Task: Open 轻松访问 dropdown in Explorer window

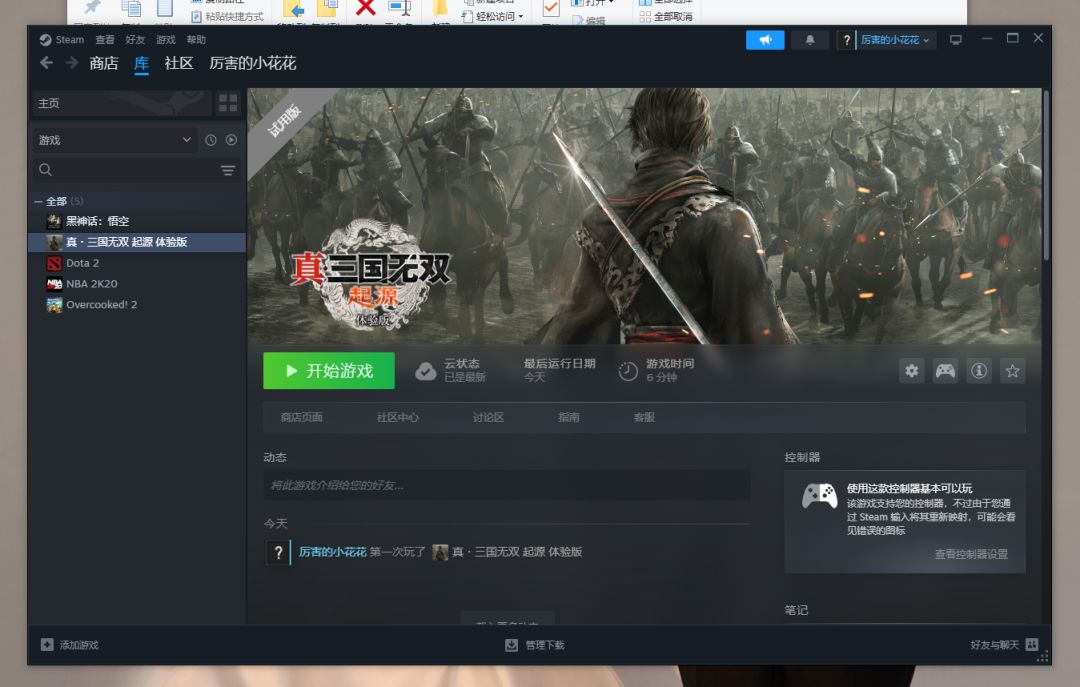Action: click(x=493, y=16)
